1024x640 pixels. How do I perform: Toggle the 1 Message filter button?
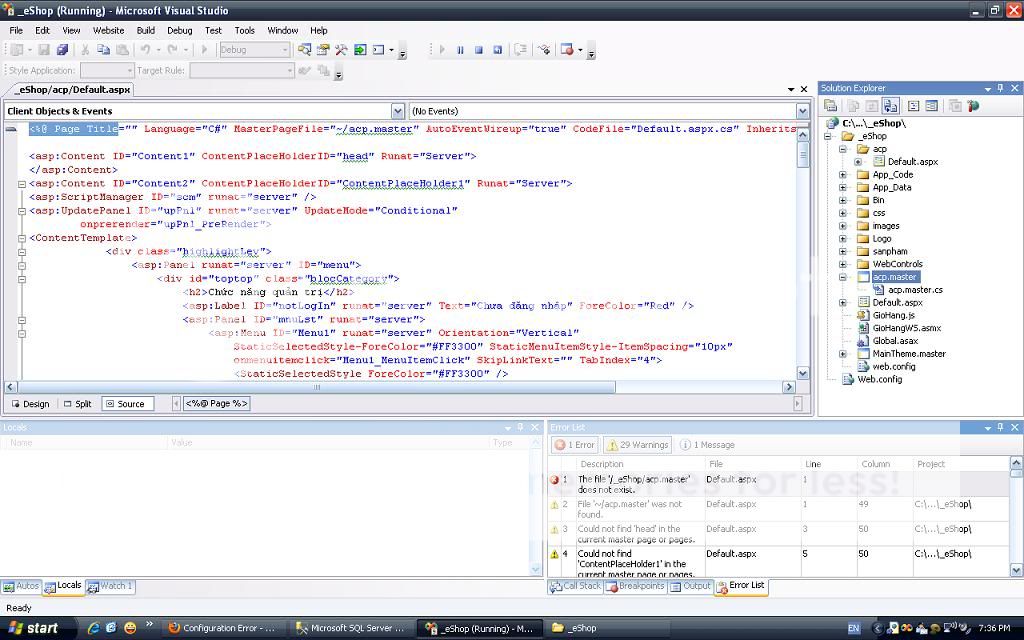[x=707, y=445]
